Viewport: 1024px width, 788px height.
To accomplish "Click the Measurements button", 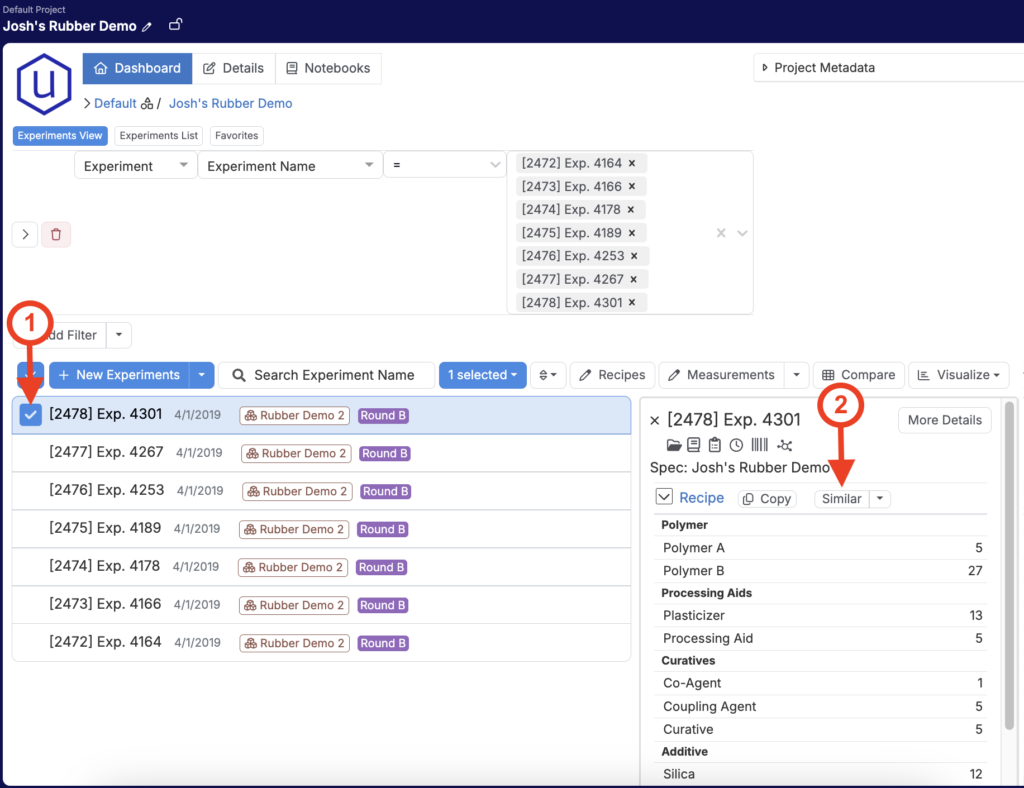I will (x=722, y=375).
